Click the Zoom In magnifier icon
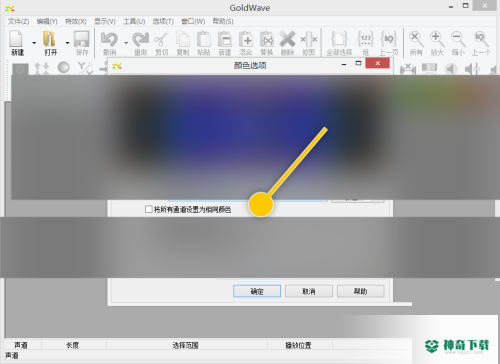This screenshot has height=364, width=500. (437, 39)
